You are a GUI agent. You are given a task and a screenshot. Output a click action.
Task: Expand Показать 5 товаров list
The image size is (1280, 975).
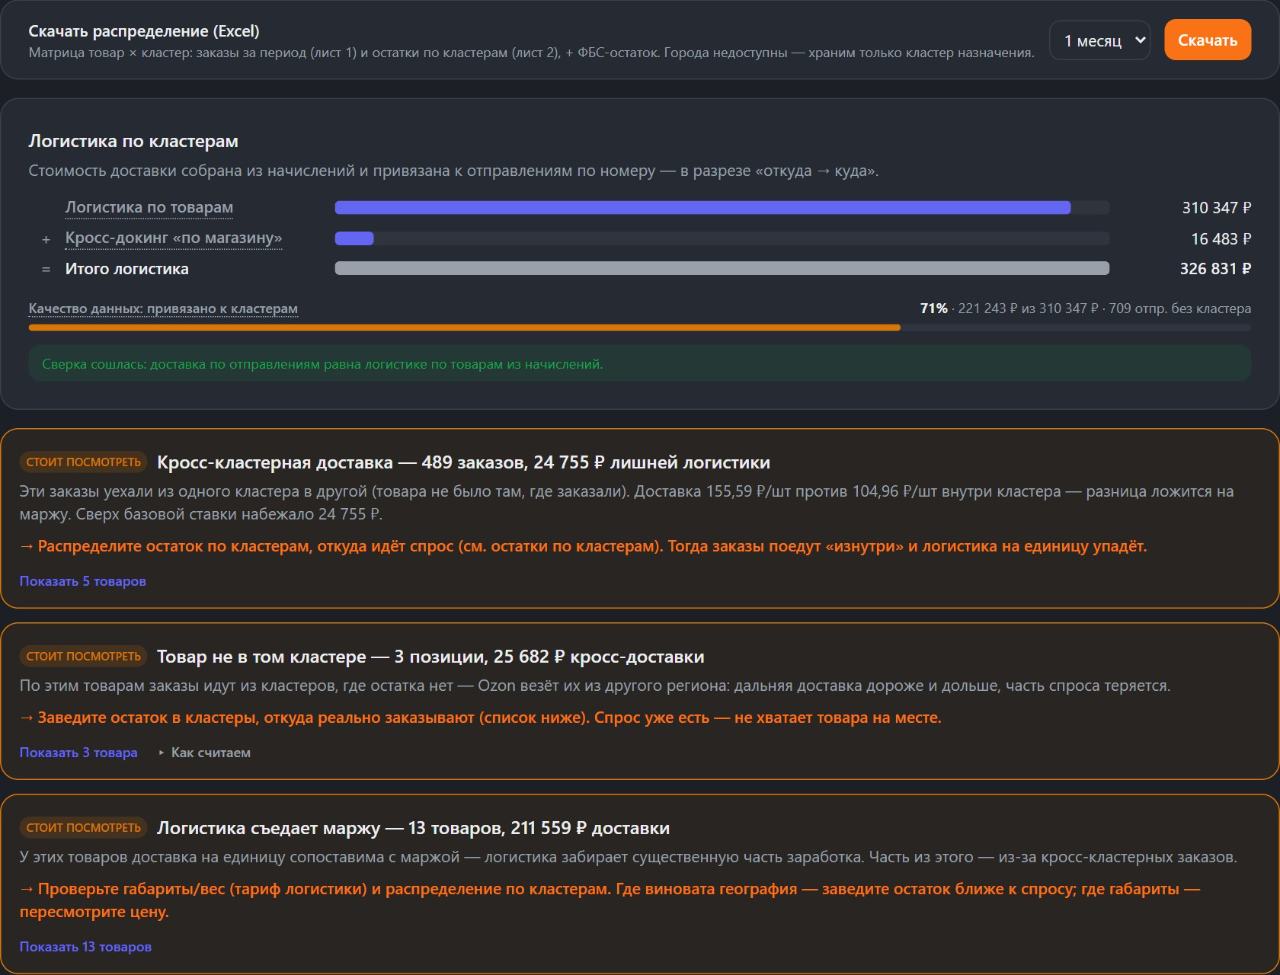pyautogui.click(x=83, y=581)
